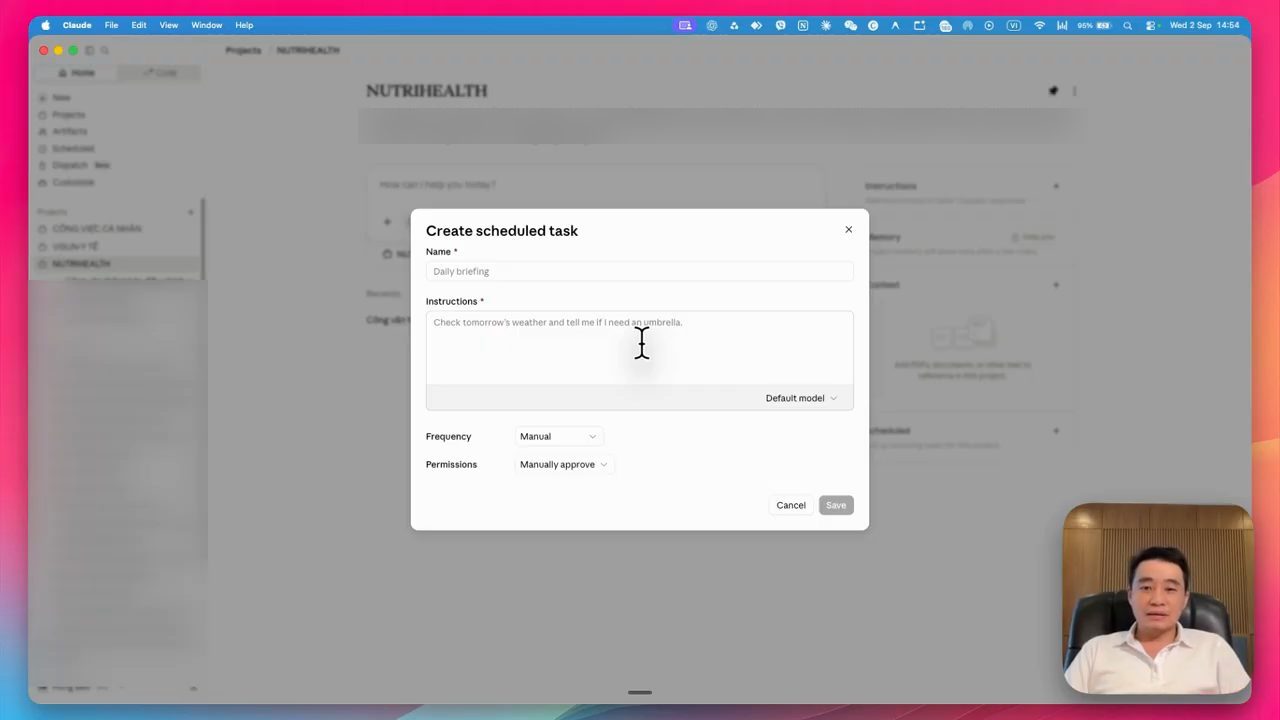1280x720 pixels.
Task: Toggle the sidebar icon in Claude title bar
Action: click(89, 50)
